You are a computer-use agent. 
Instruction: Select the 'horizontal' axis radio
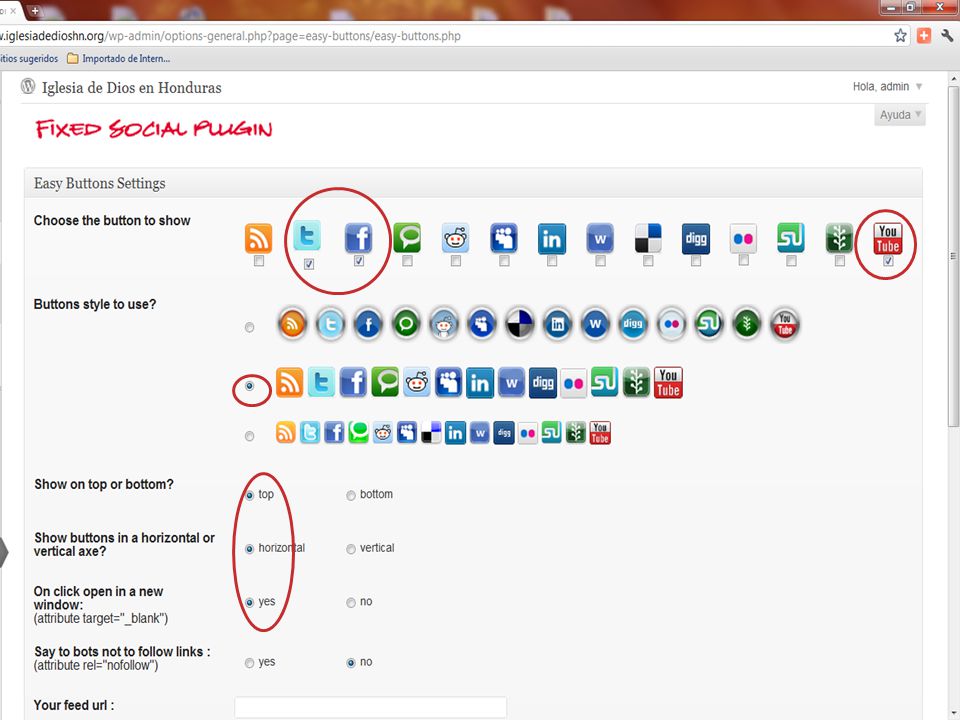point(249,549)
